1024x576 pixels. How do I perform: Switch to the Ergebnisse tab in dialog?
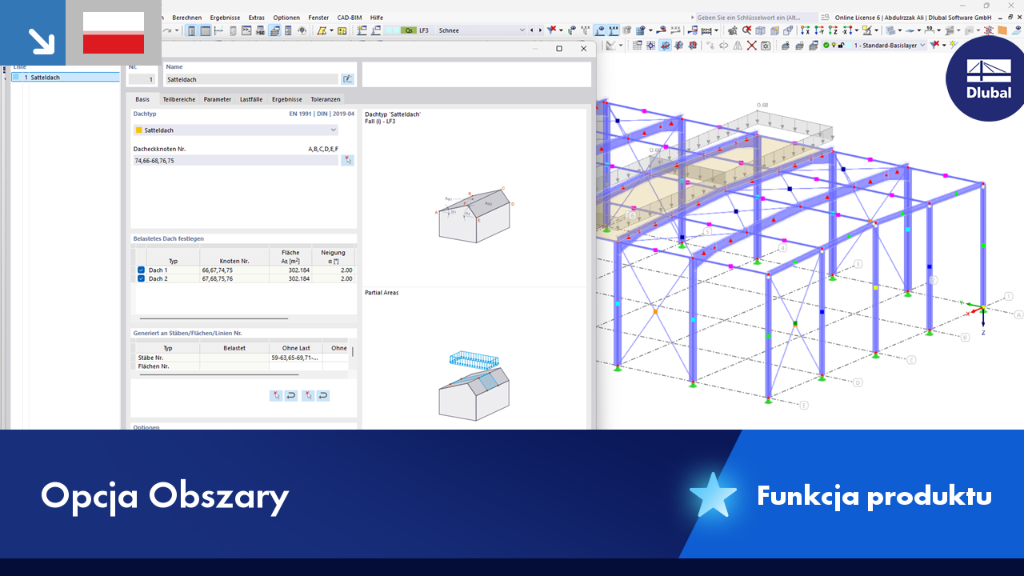[x=287, y=99]
